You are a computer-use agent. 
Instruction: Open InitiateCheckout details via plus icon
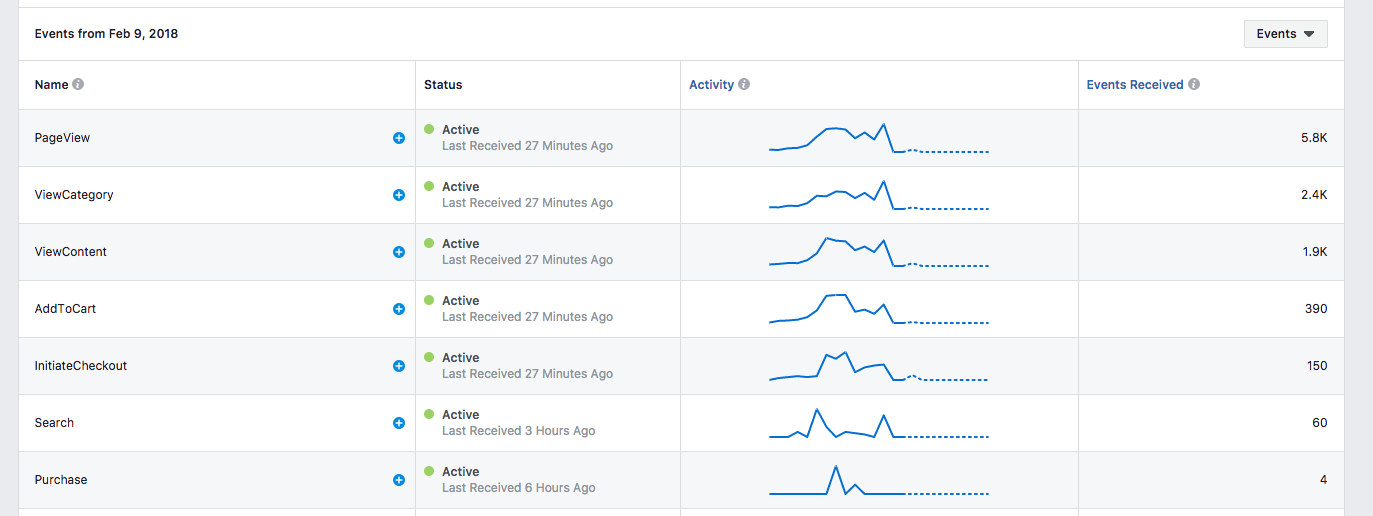[399, 366]
